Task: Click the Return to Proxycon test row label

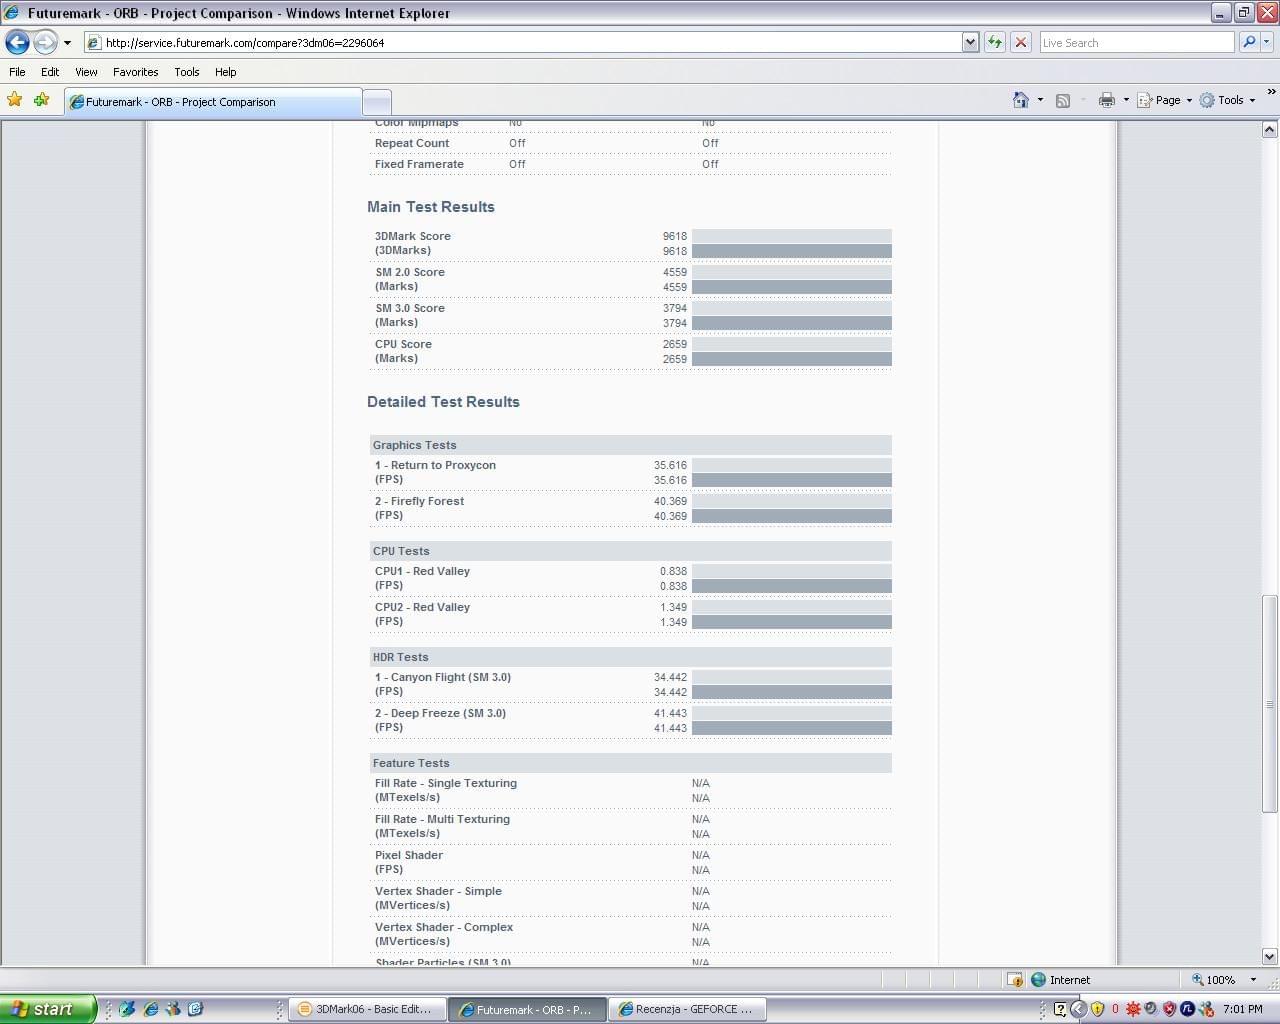Action: pyautogui.click(x=435, y=465)
